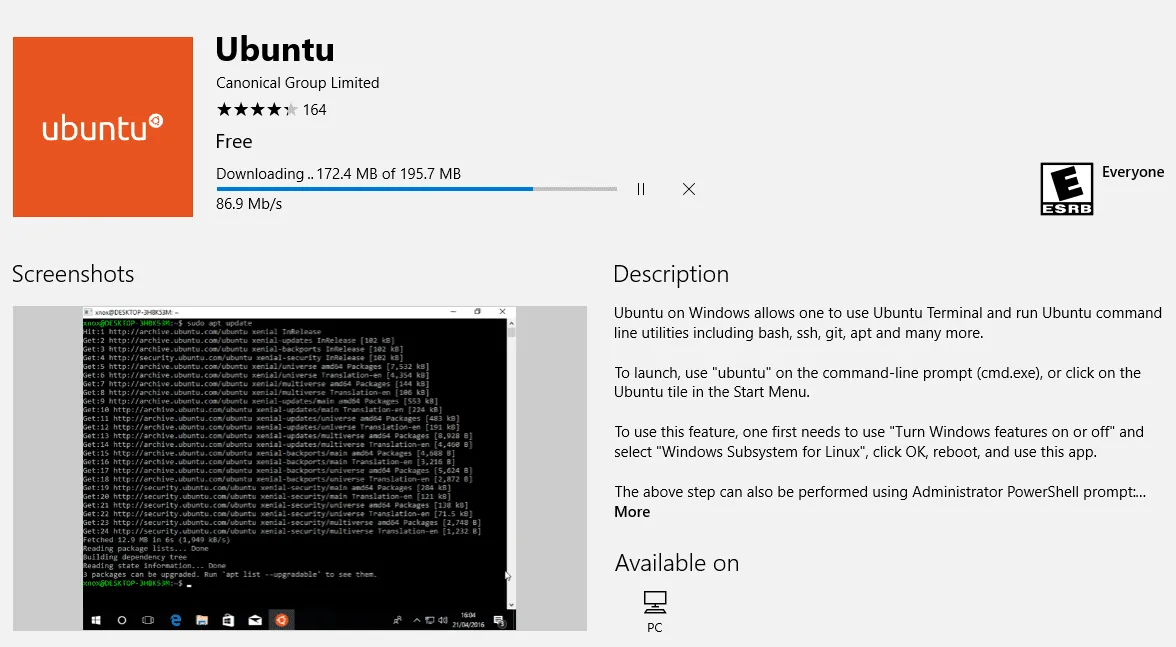Image resolution: width=1176 pixels, height=647 pixels.
Task: Select the orange Ubuntu app tile icon
Action: pyautogui.click(x=101, y=127)
